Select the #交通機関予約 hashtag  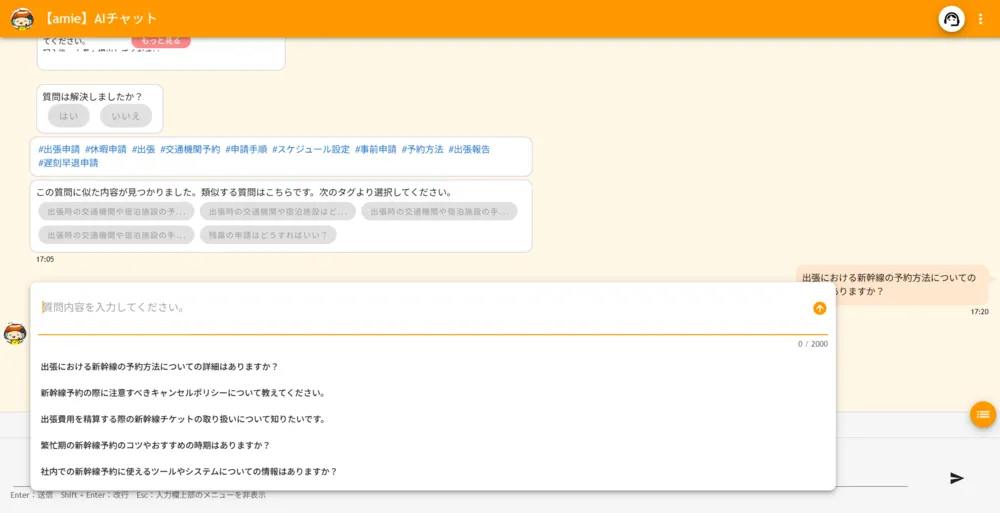pos(190,149)
